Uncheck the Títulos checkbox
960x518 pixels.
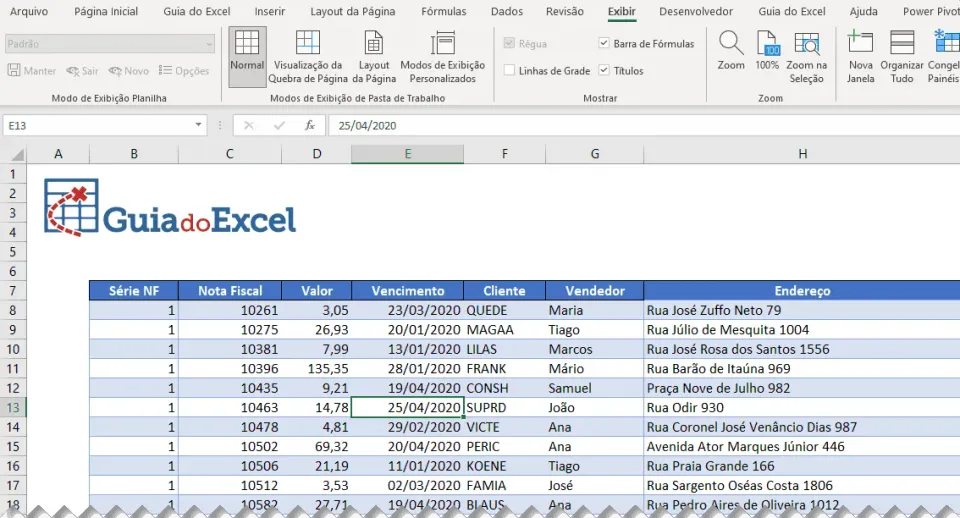click(604, 70)
